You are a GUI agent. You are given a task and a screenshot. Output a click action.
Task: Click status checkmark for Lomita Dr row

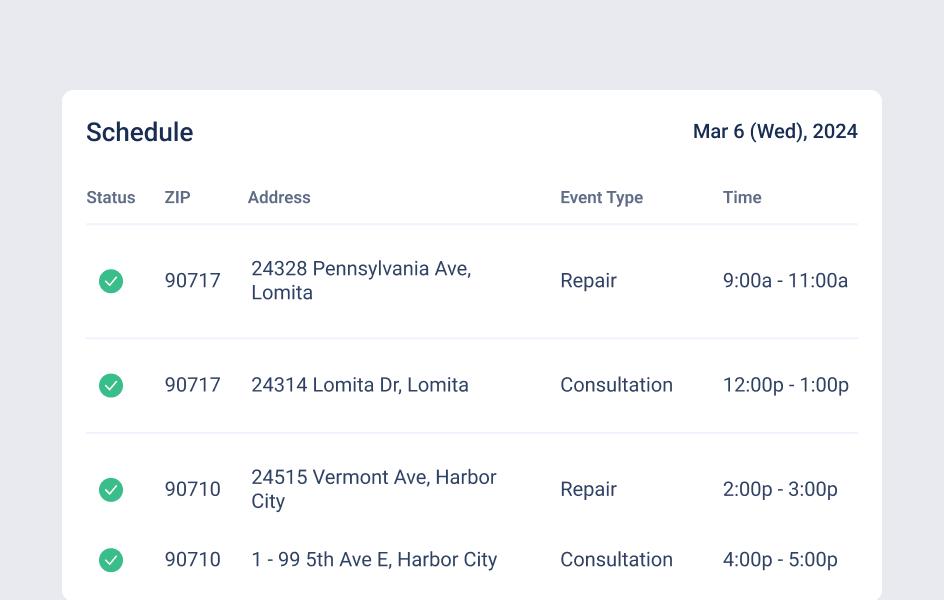tap(111, 385)
